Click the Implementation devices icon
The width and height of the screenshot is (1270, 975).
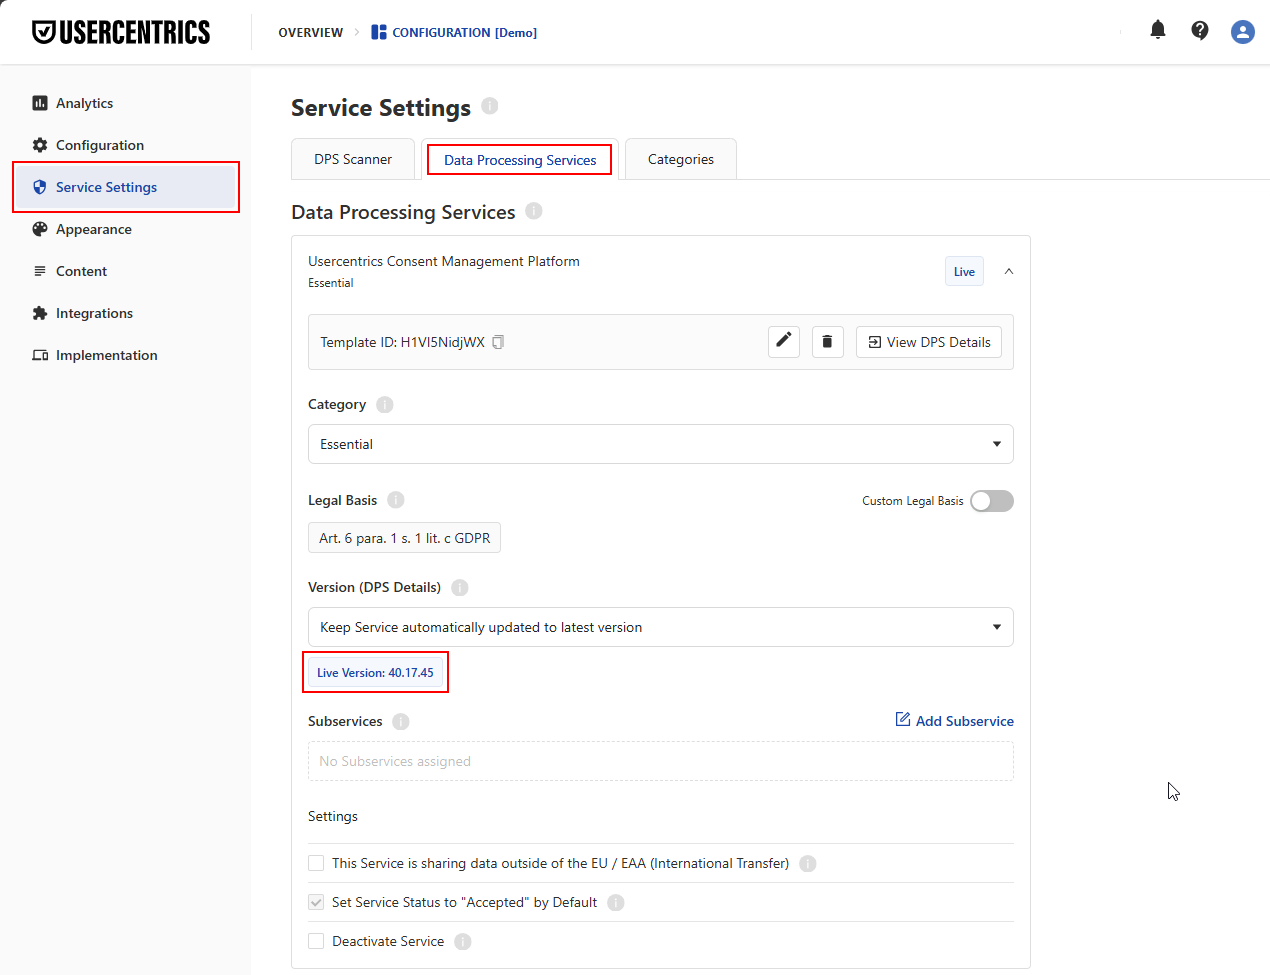coord(40,355)
